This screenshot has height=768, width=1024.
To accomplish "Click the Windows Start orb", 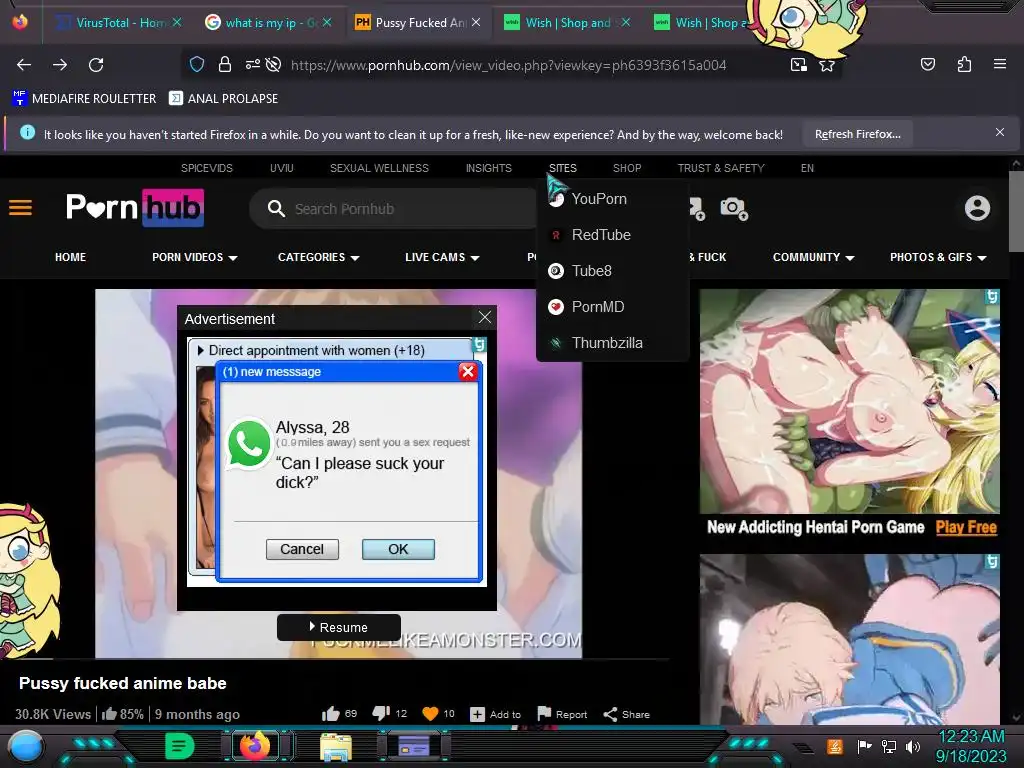I will tap(25, 747).
